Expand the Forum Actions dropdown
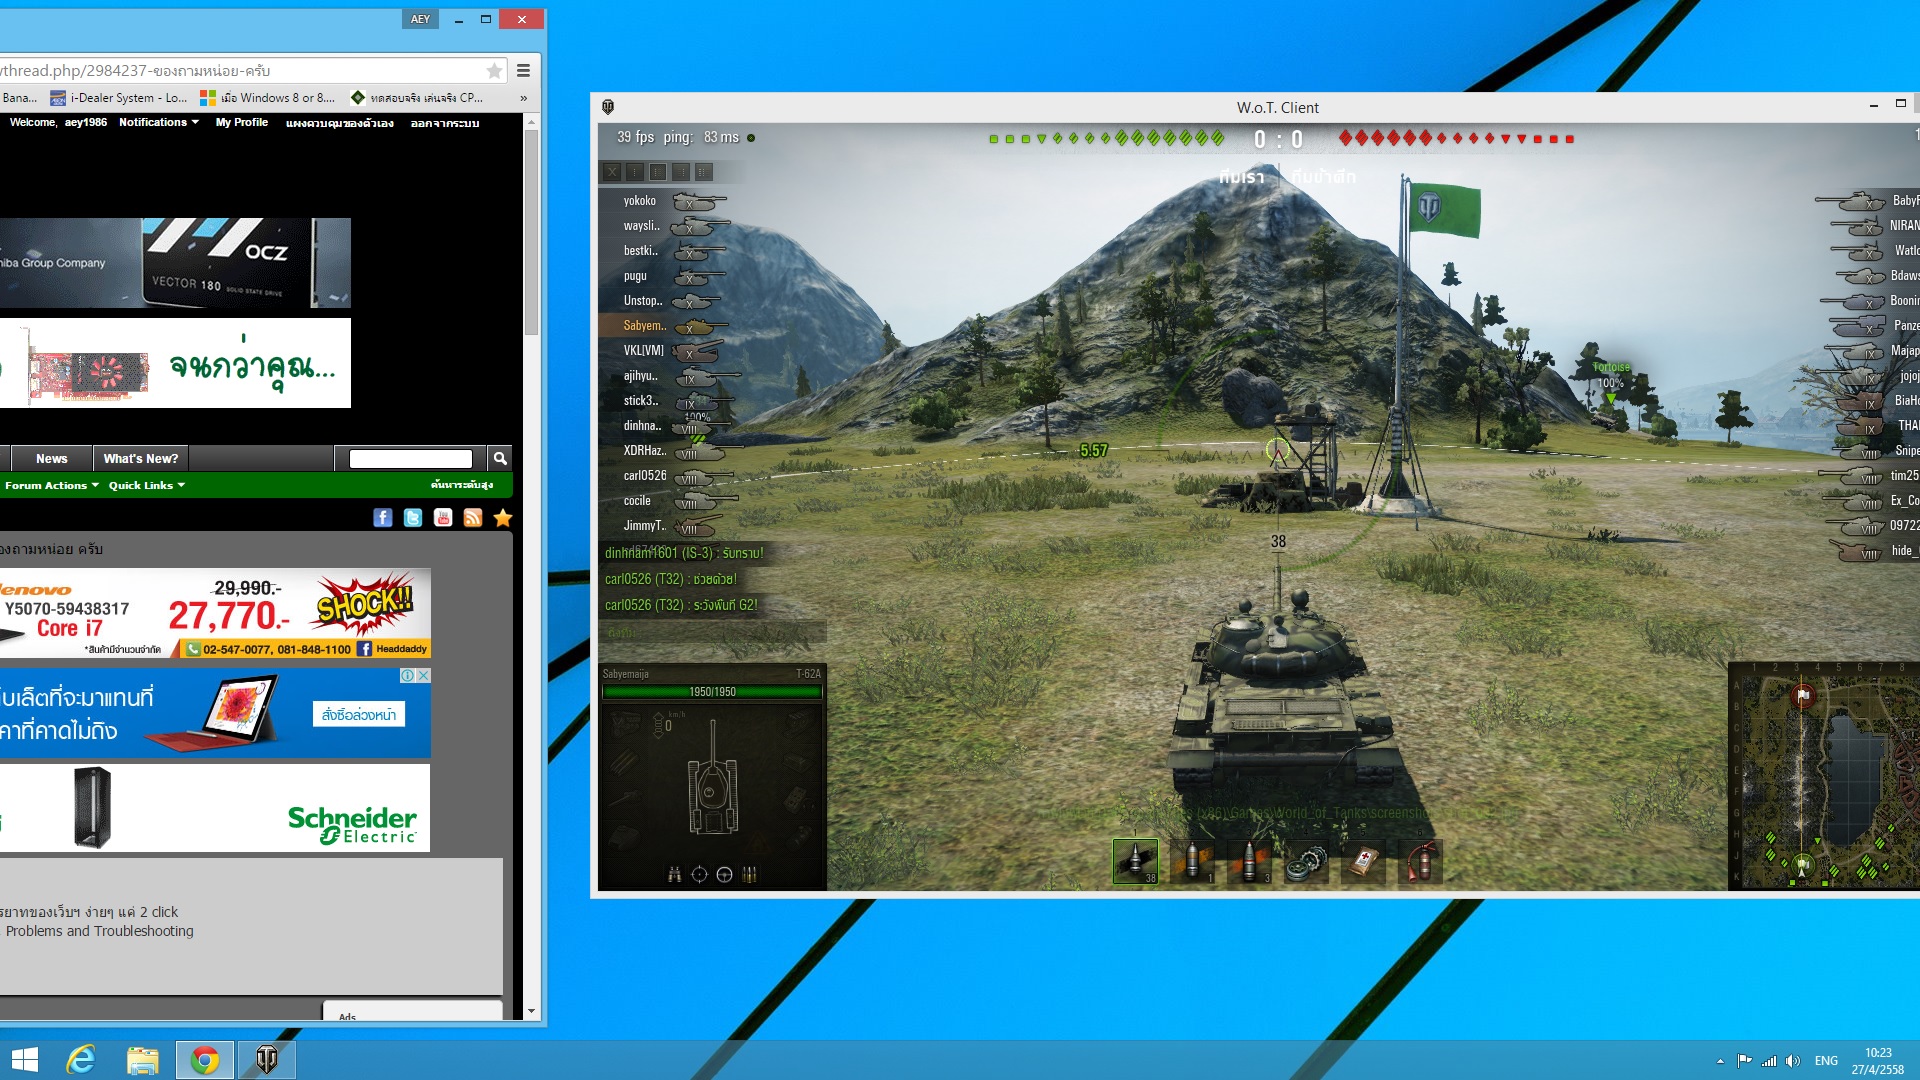This screenshot has height=1080, width=1920. [51, 485]
